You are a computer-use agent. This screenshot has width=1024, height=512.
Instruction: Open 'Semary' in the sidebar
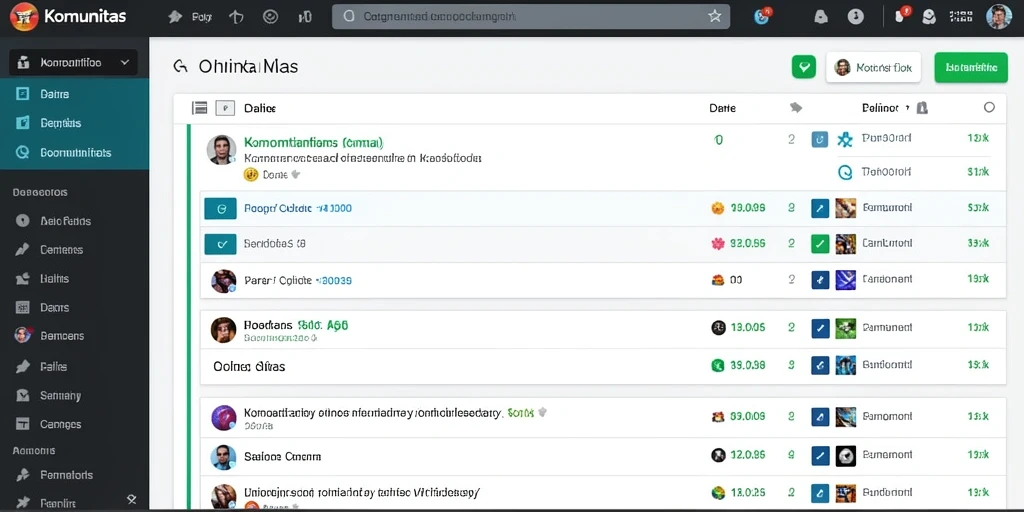pyautogui.click(x=60, y=395)
